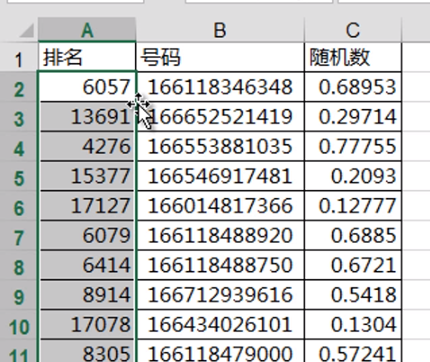Select column C header
This screenshot has height=362, width=430.
(x=353, y=30)
